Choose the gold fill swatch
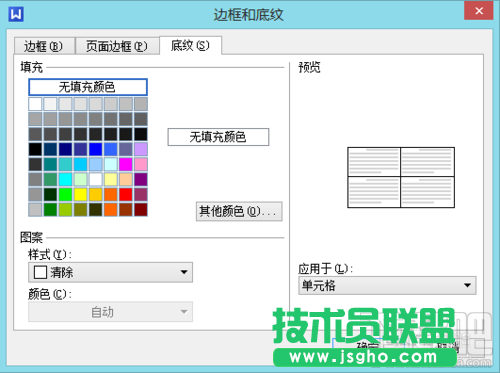The width and height of the screenshot is (500, 373). (x=95, y=195)
